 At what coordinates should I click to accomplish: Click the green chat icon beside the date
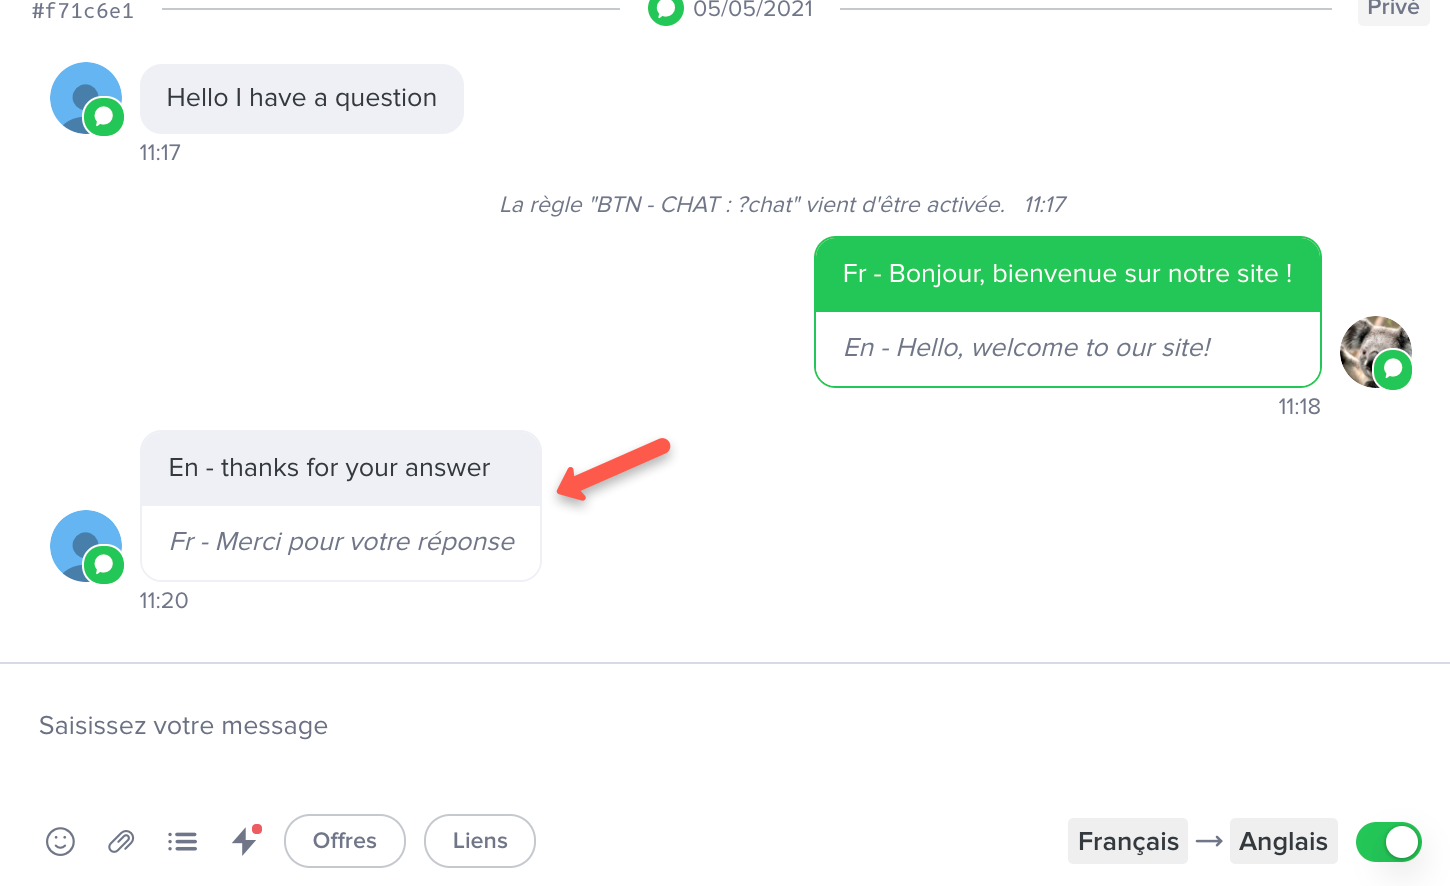[665, 10]
